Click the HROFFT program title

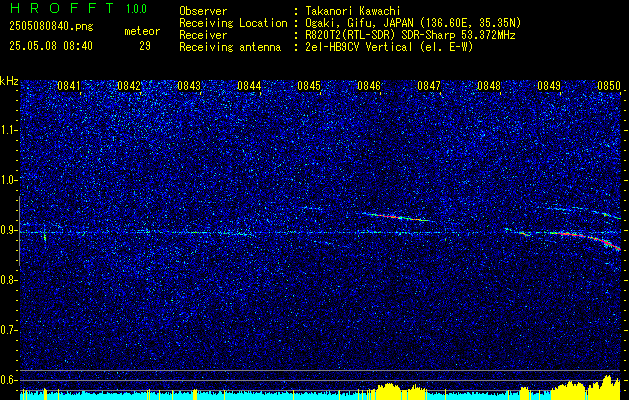[63, 8]
